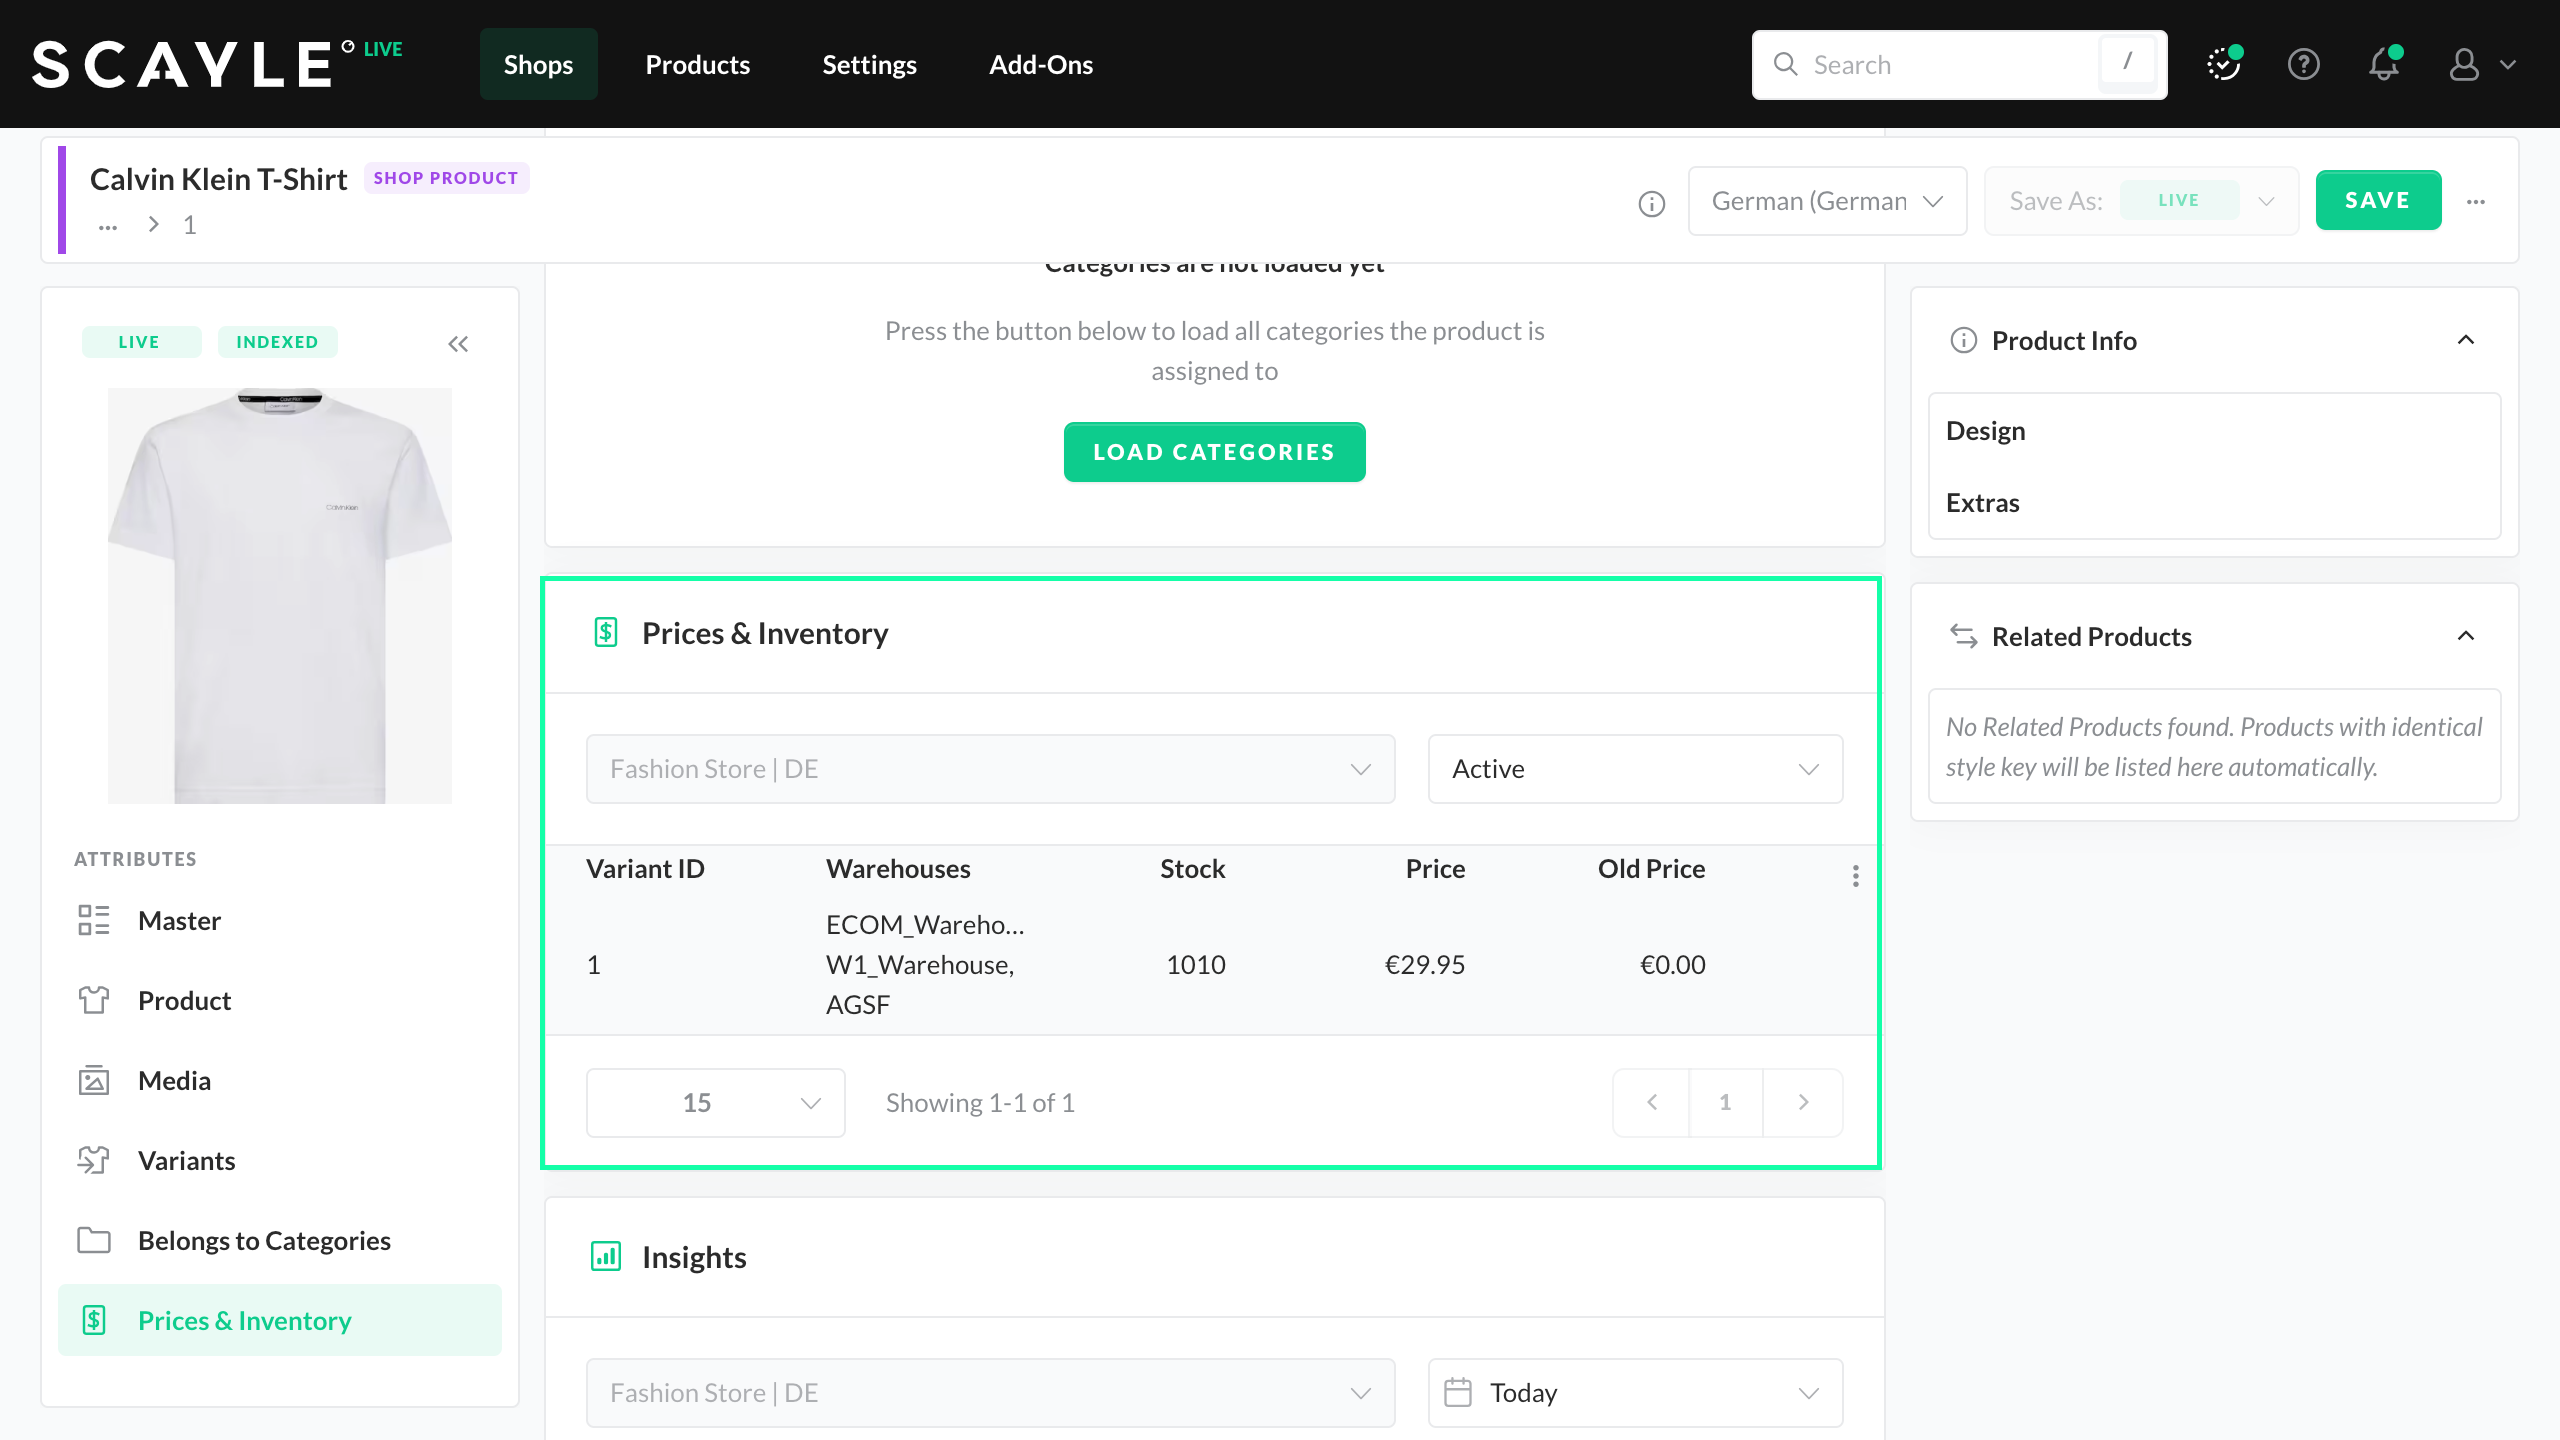The width and height of the screenshot is (2560, 1440).
Task: Open the help question mark icon
Action: click(x=2304, y=65)
